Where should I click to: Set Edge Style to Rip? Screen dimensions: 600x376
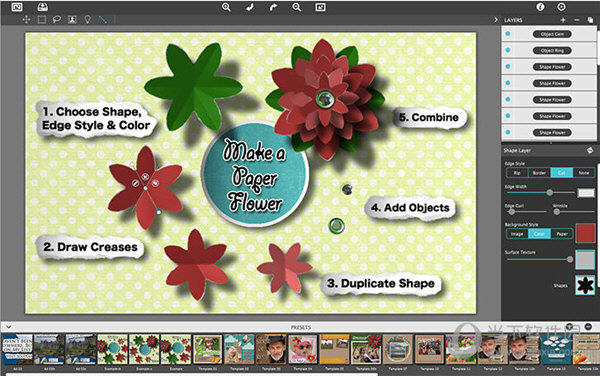tap(517, 173)
